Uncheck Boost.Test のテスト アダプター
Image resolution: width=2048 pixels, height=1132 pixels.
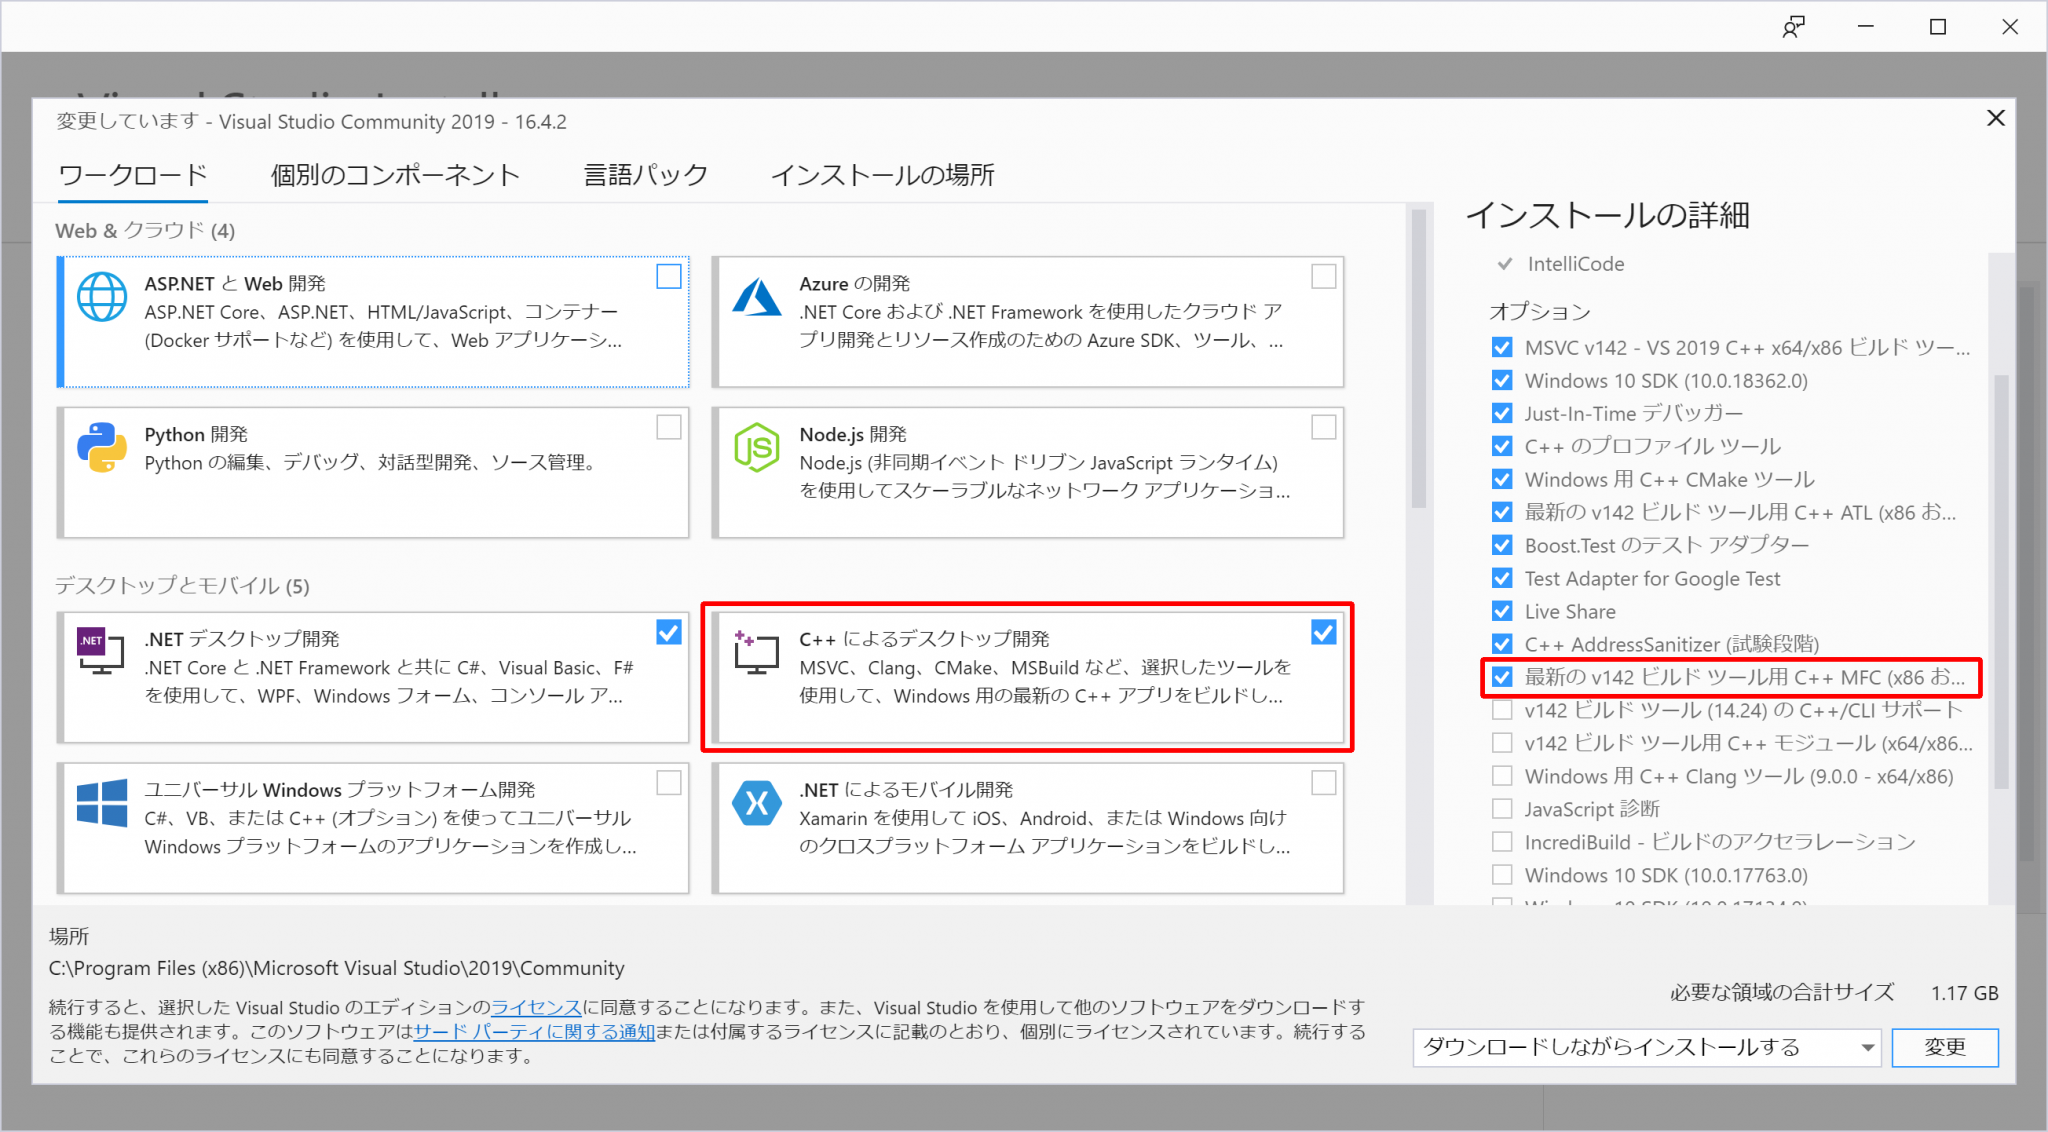point(1502,545)
